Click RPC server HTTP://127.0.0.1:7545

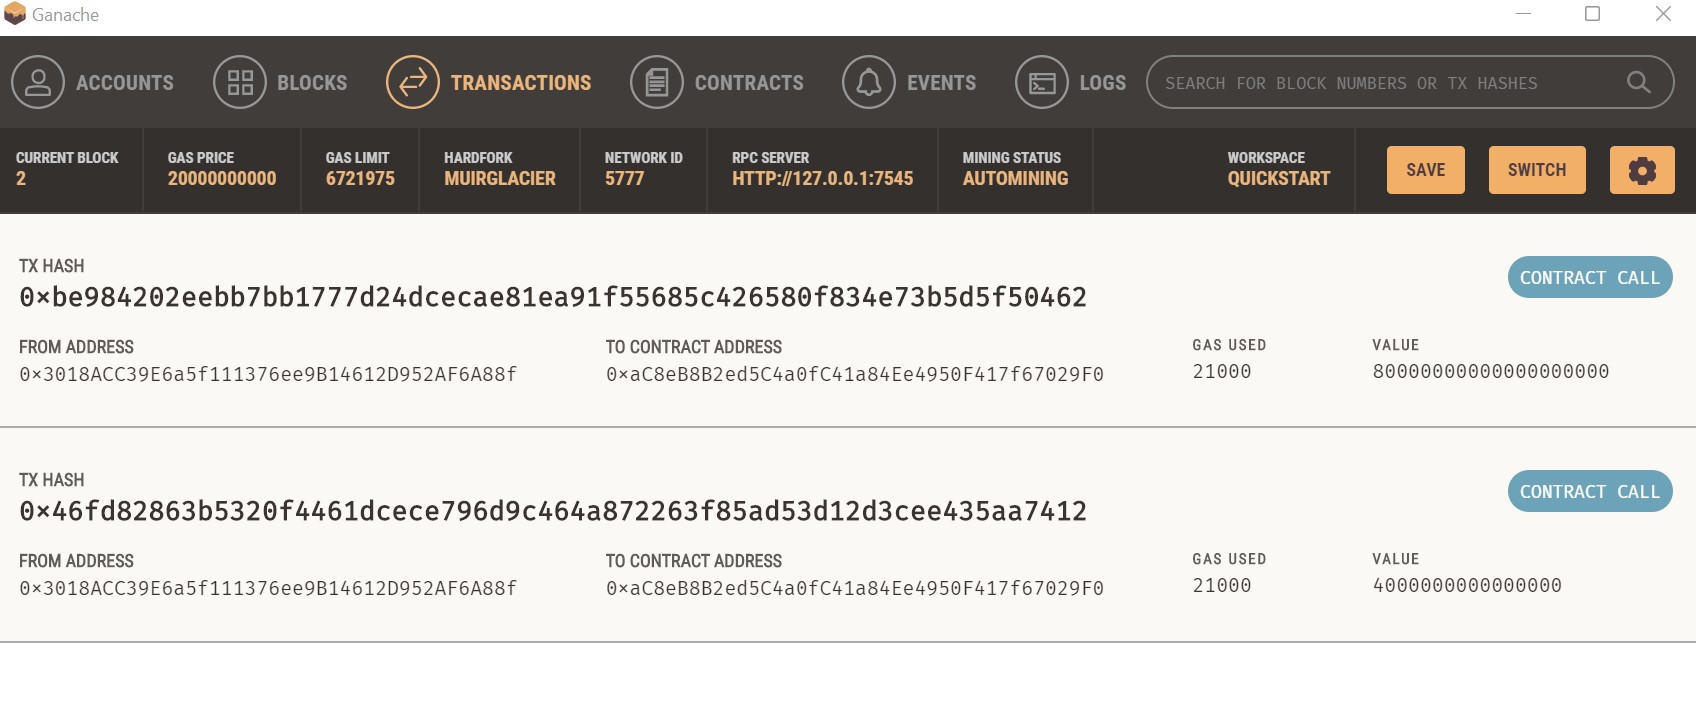pos(822,179)
